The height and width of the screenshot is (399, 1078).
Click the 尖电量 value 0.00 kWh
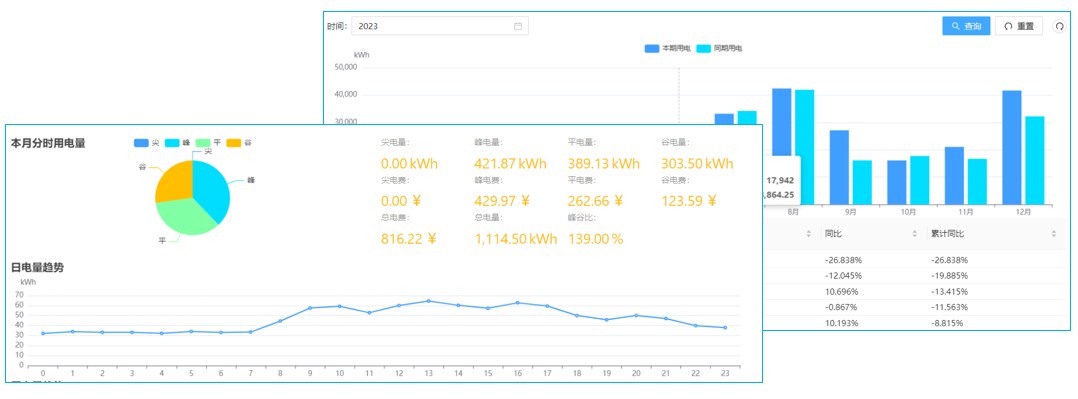coord(409,164)
